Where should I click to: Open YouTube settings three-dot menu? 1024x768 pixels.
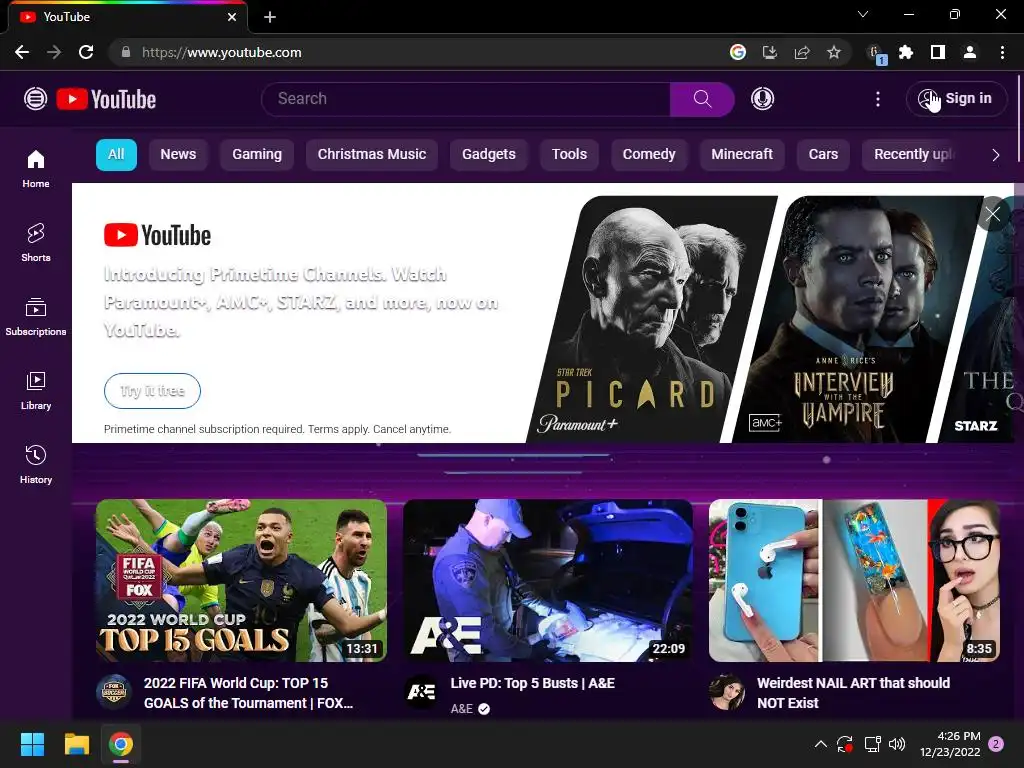click(878, 99)
